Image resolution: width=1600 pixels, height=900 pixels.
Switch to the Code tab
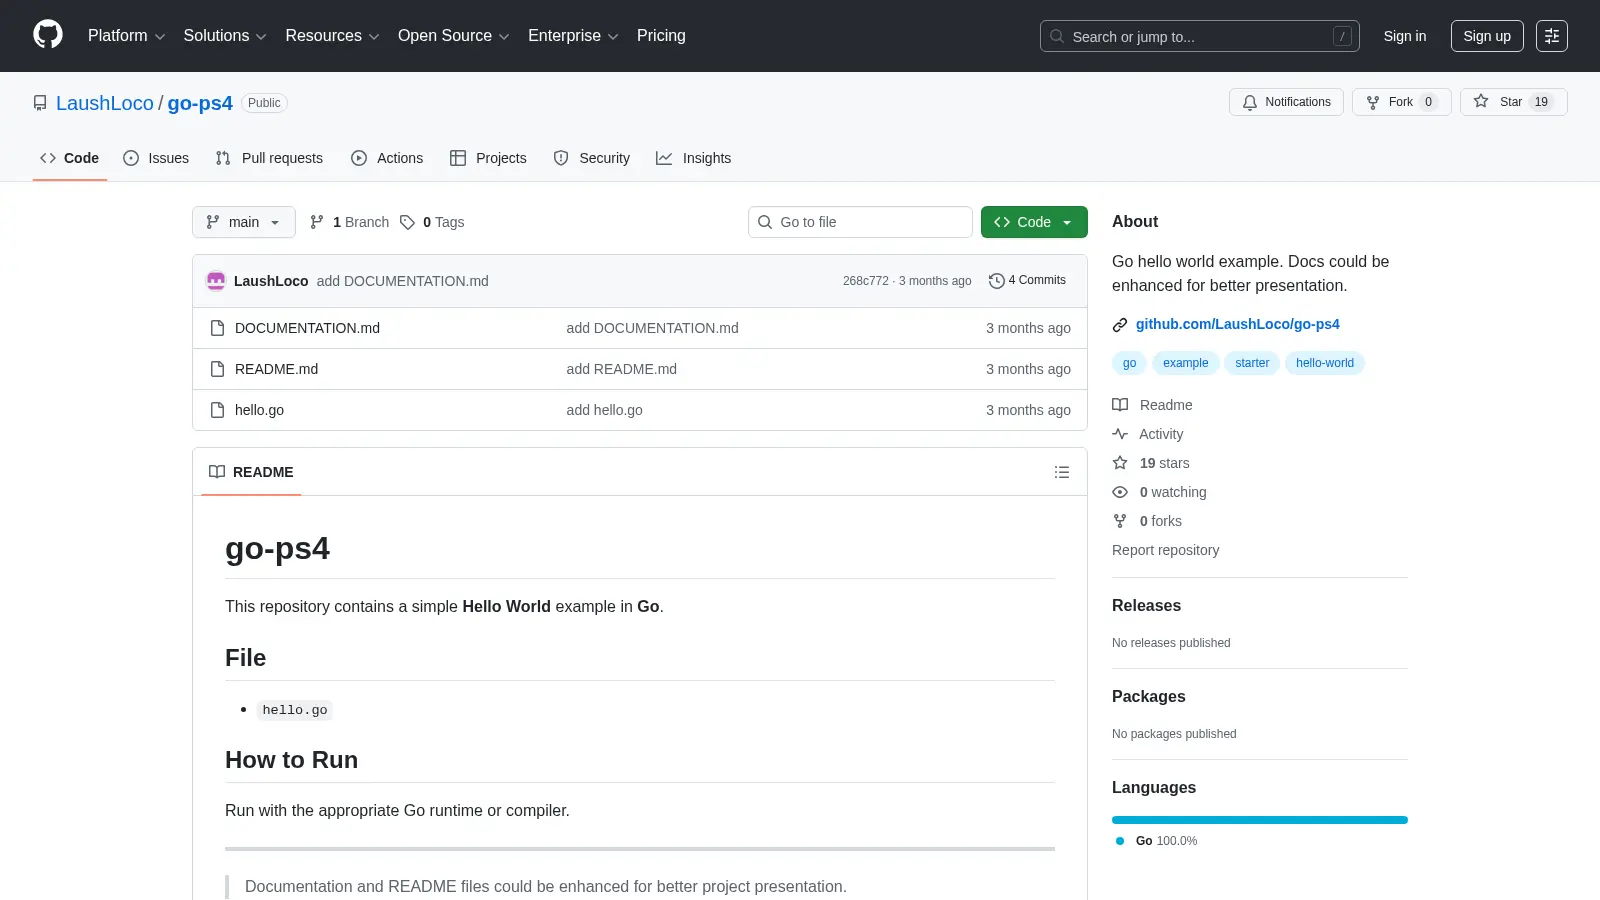coord(70,158)
